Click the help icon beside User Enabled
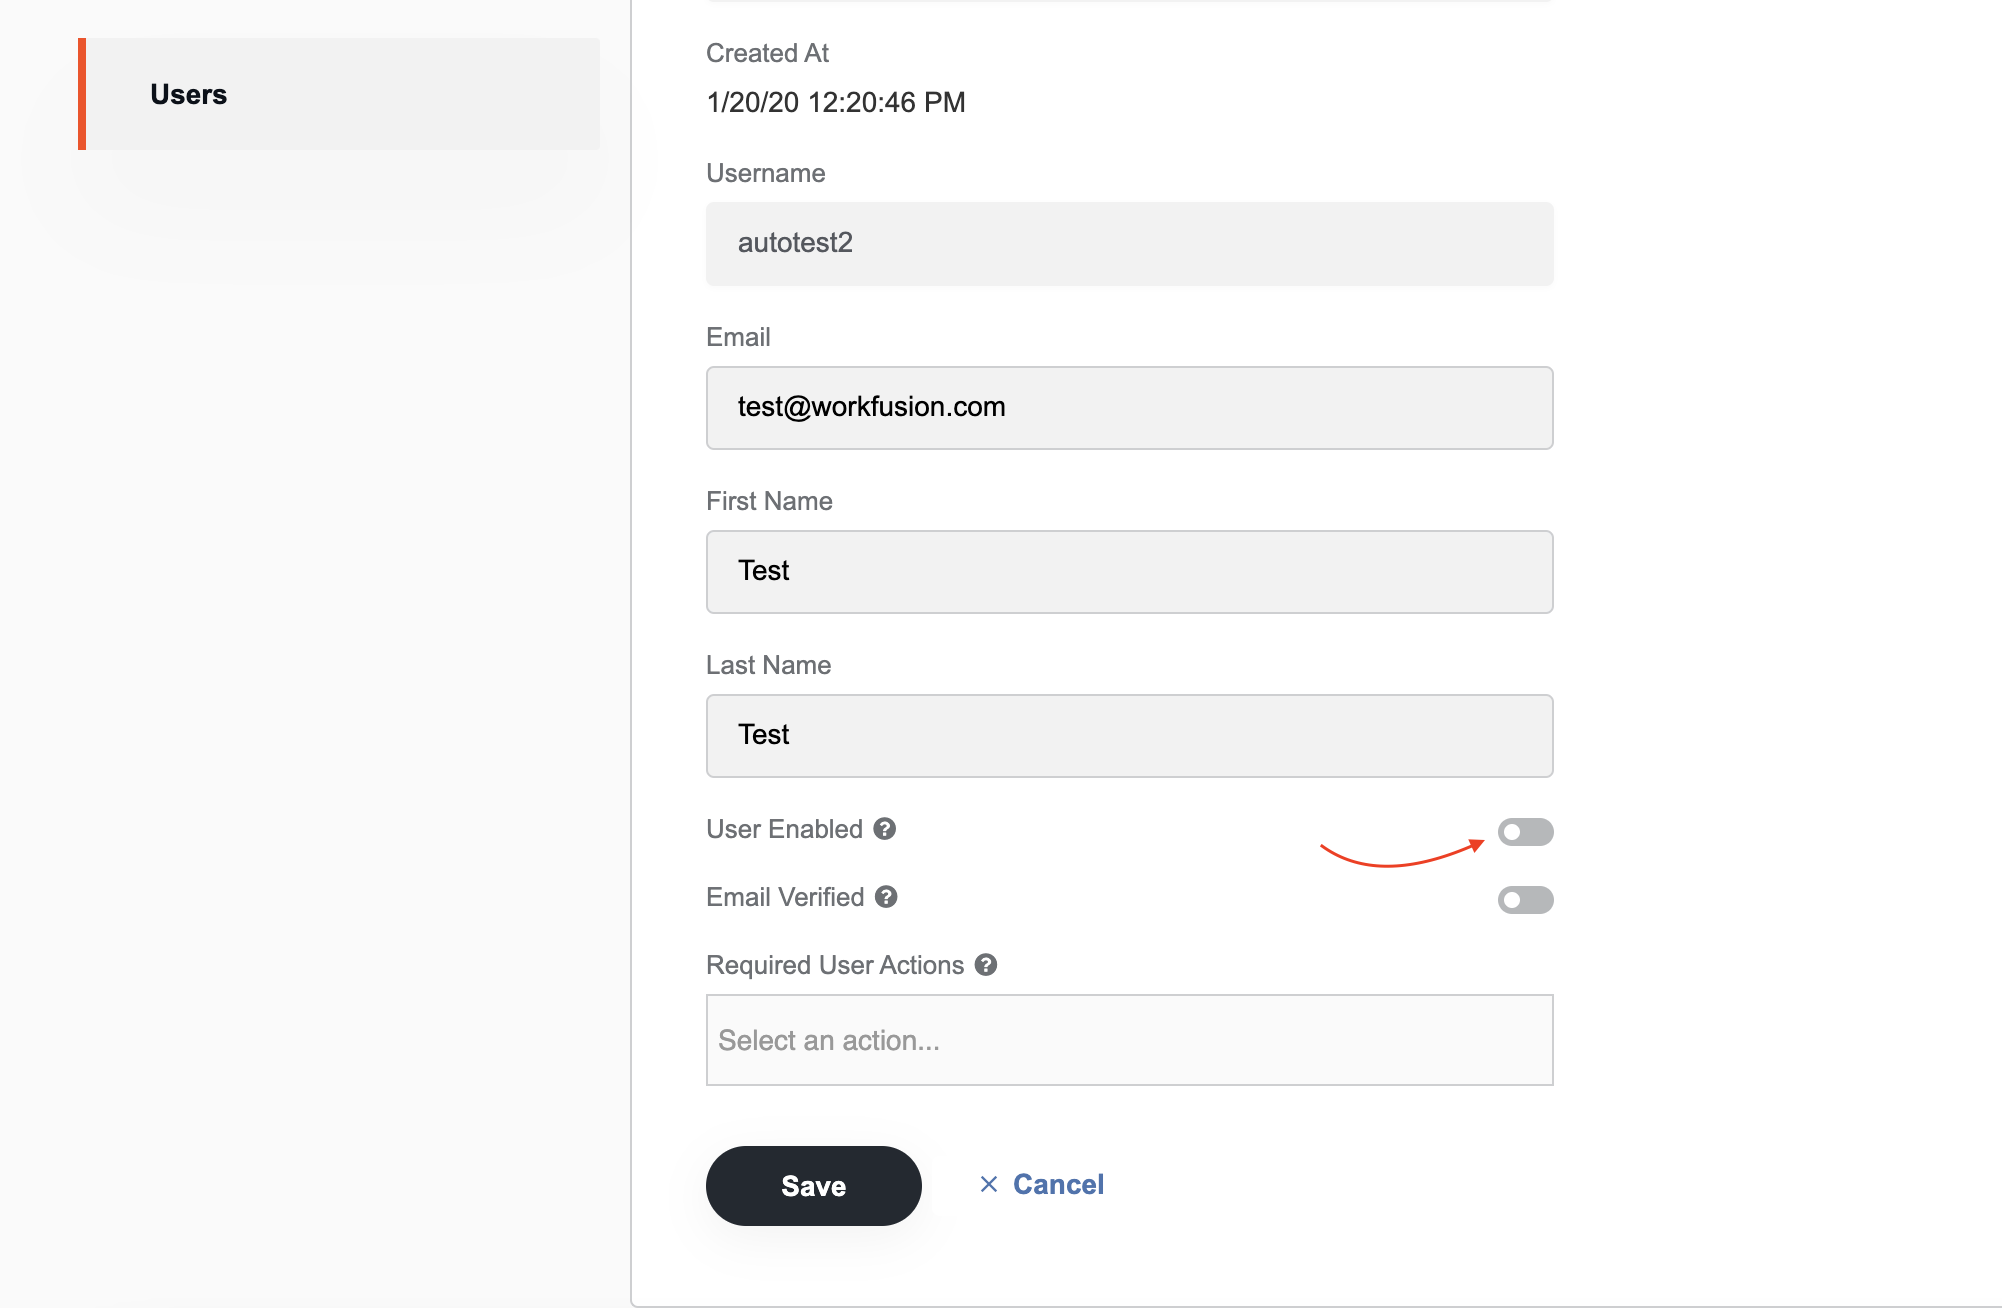The height and width of the screenshot is (1308, 2002). (884, 829)
